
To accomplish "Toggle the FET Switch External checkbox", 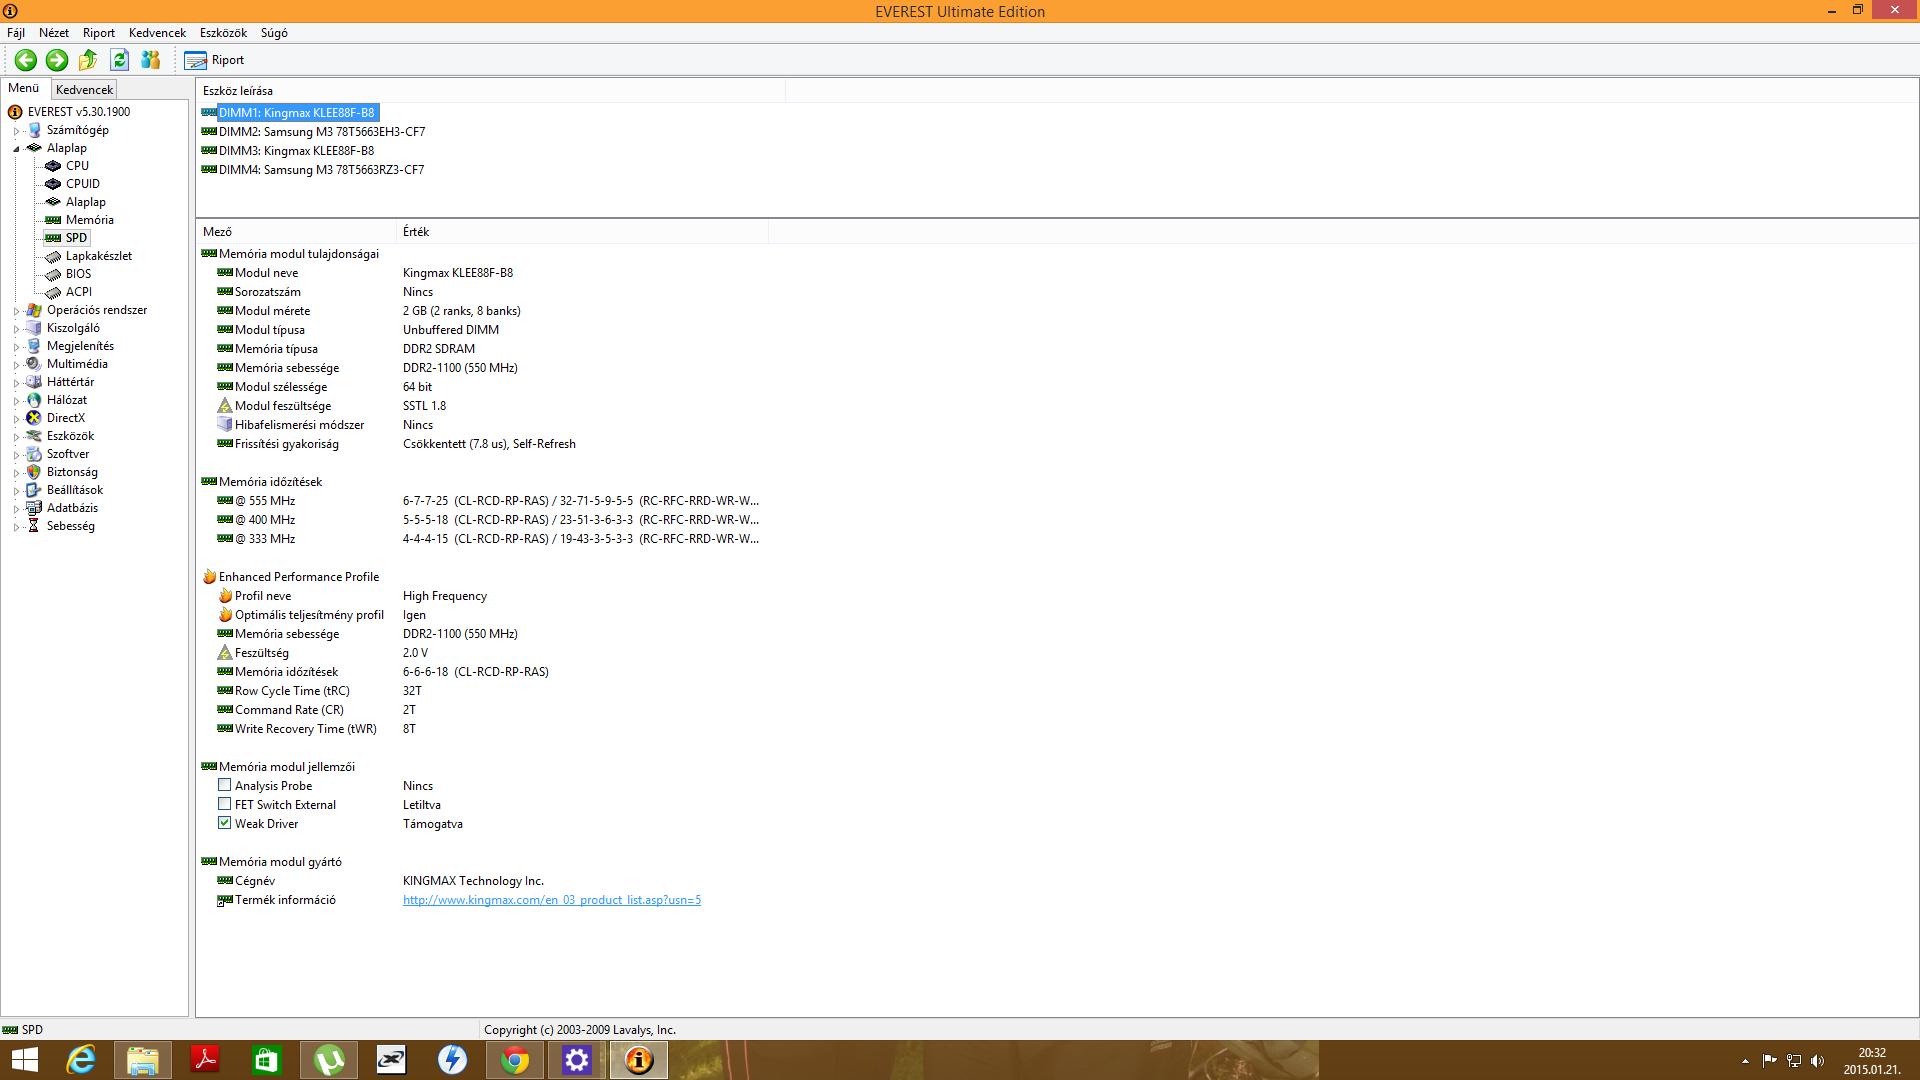I will pyautogui.click(x=225, y=805).
